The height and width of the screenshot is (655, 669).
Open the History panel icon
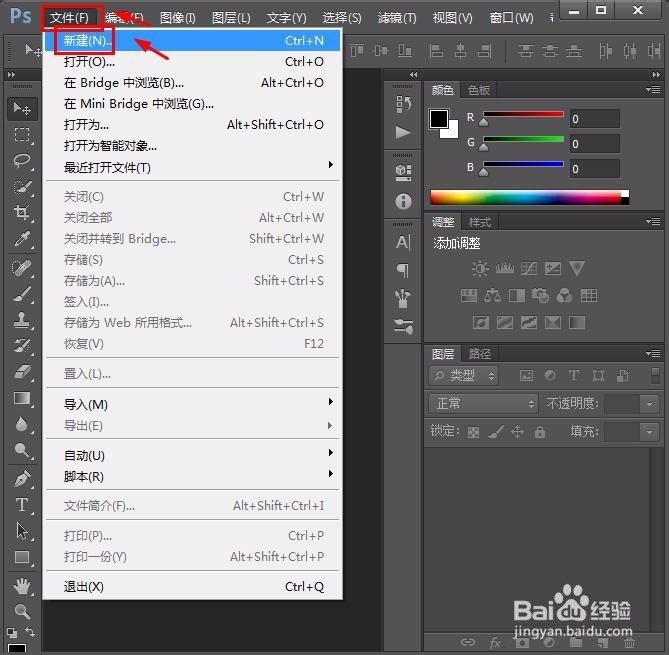[403, 104]
